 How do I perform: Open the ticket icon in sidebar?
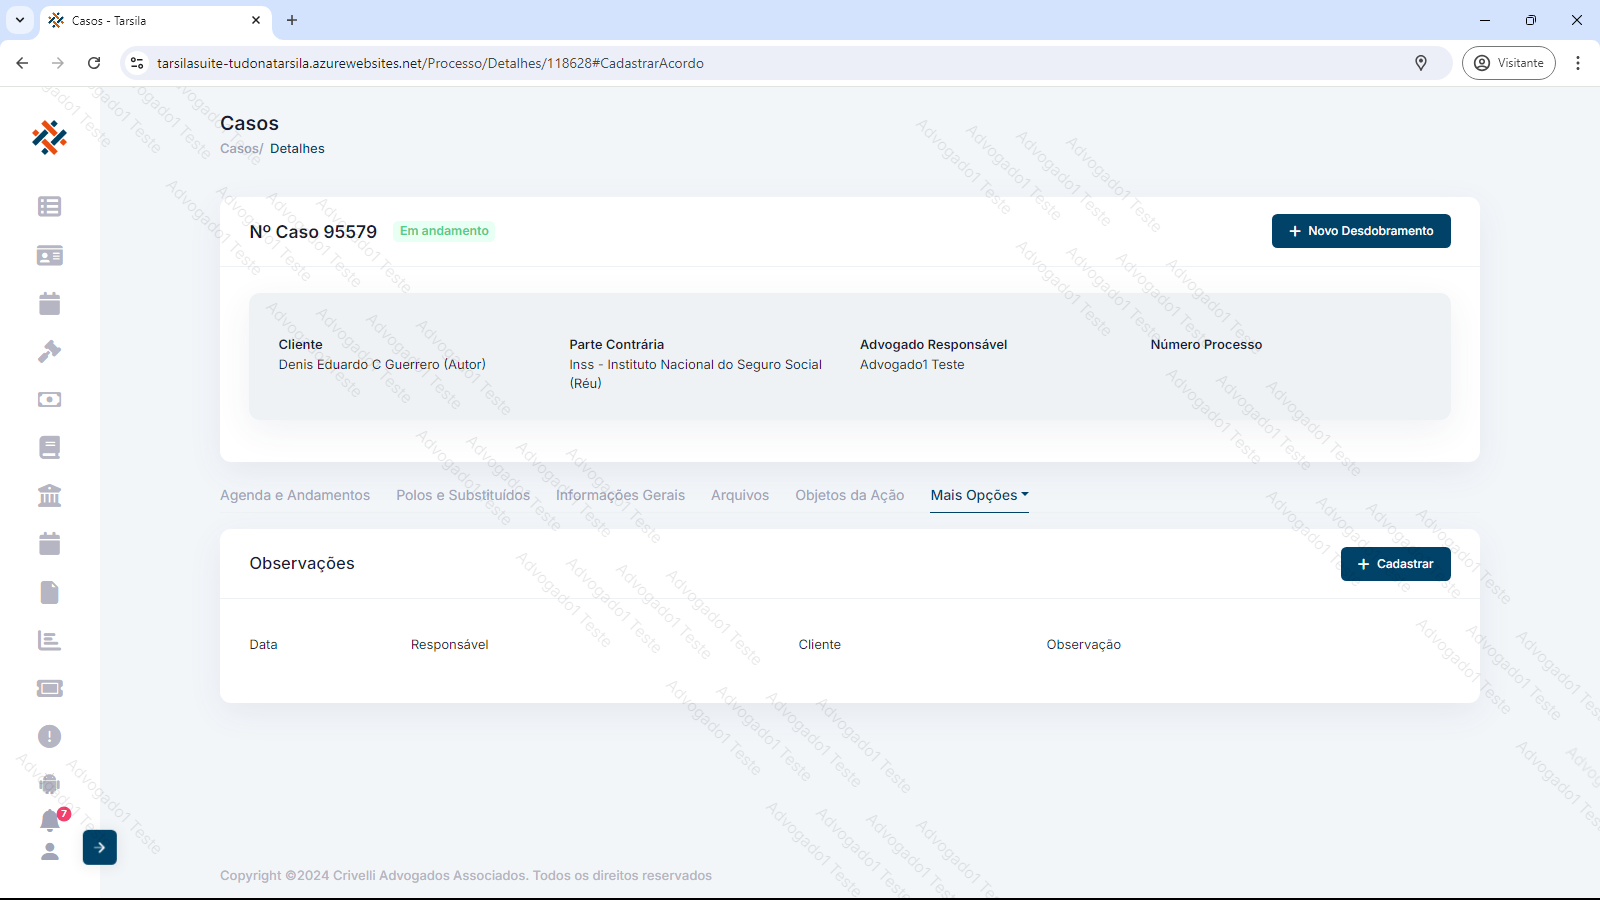click(x=49, y=688)
